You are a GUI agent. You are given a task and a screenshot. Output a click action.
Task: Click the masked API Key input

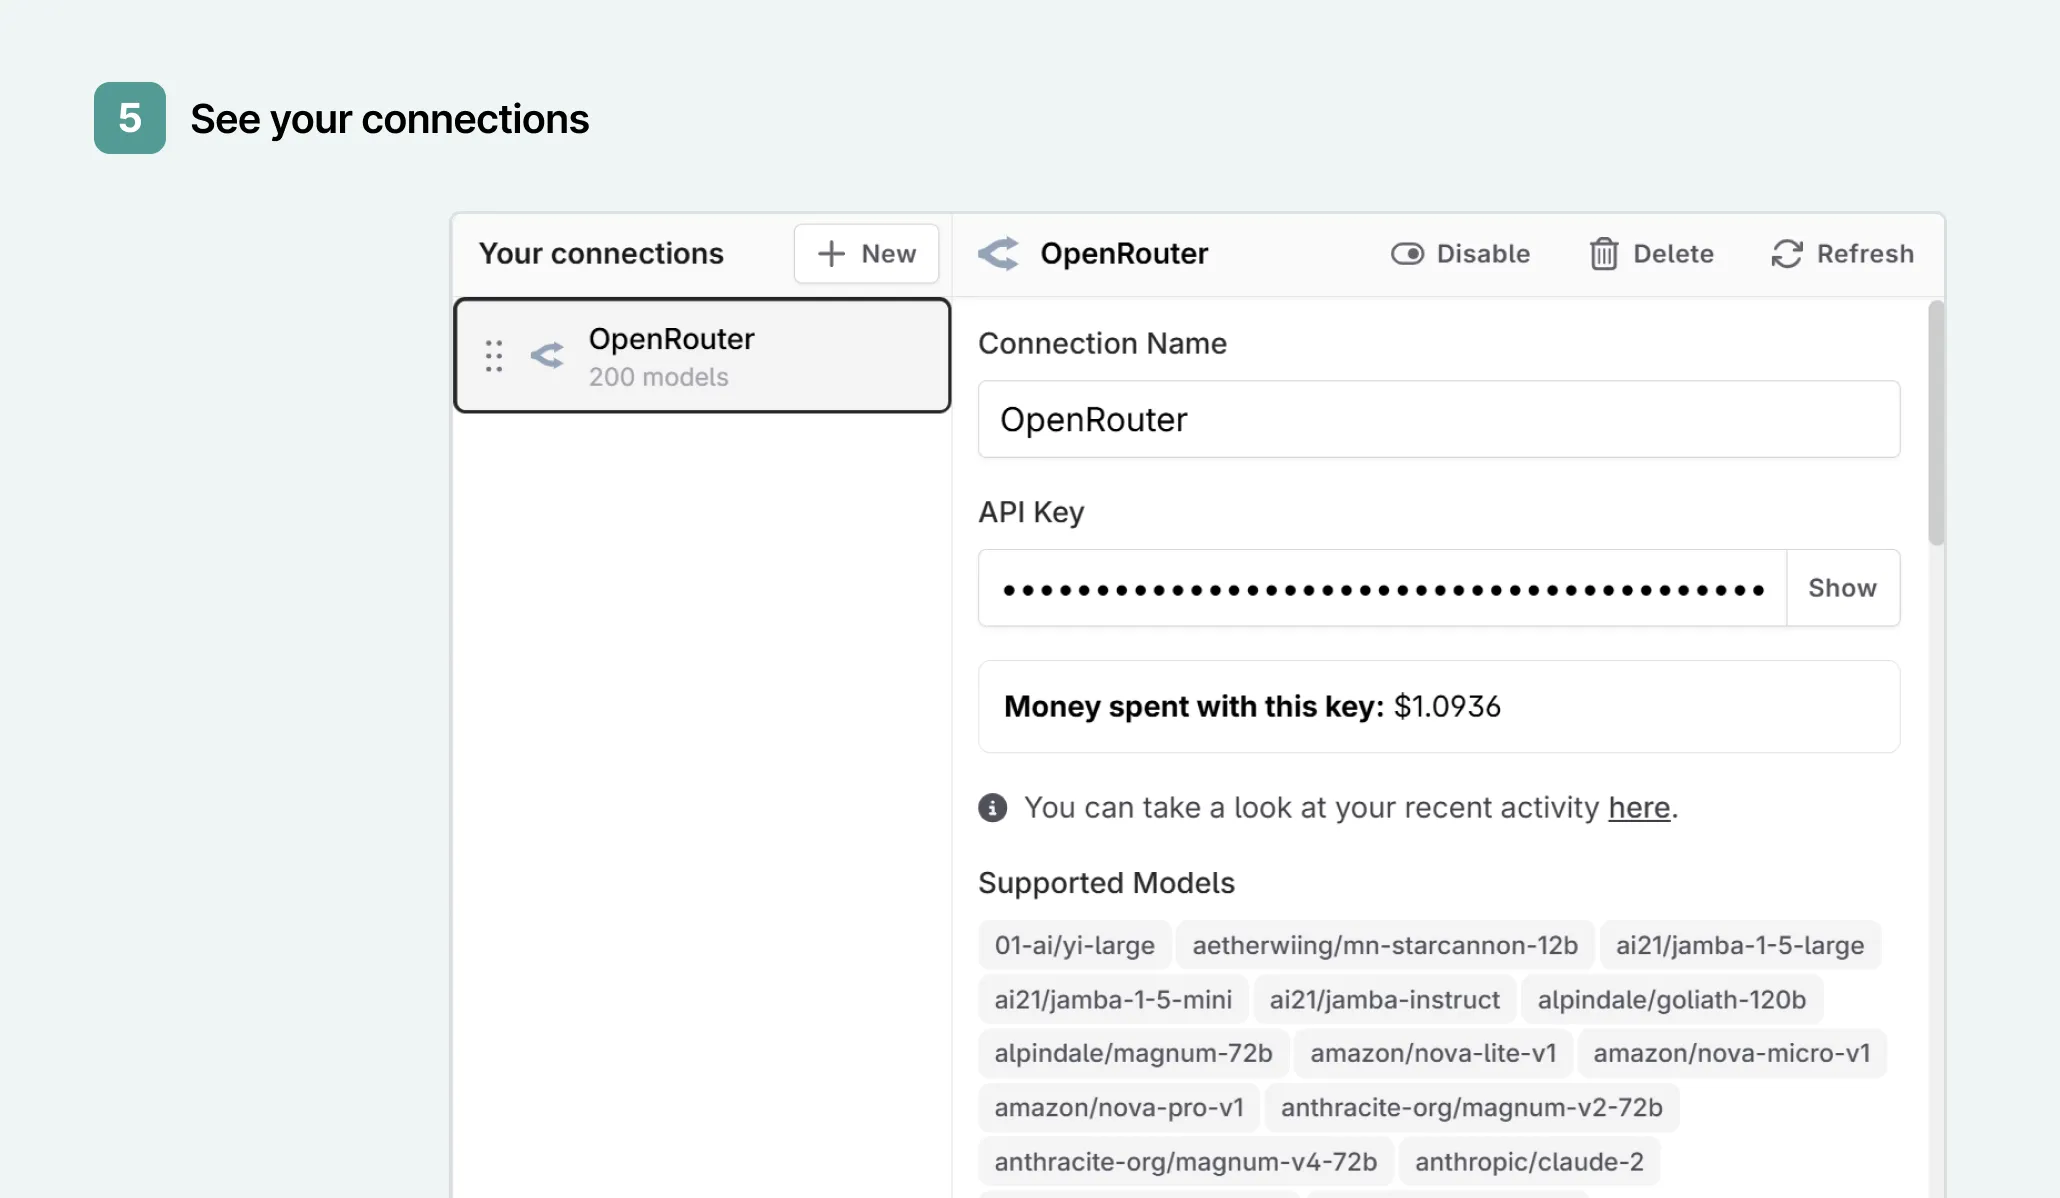1380,587
